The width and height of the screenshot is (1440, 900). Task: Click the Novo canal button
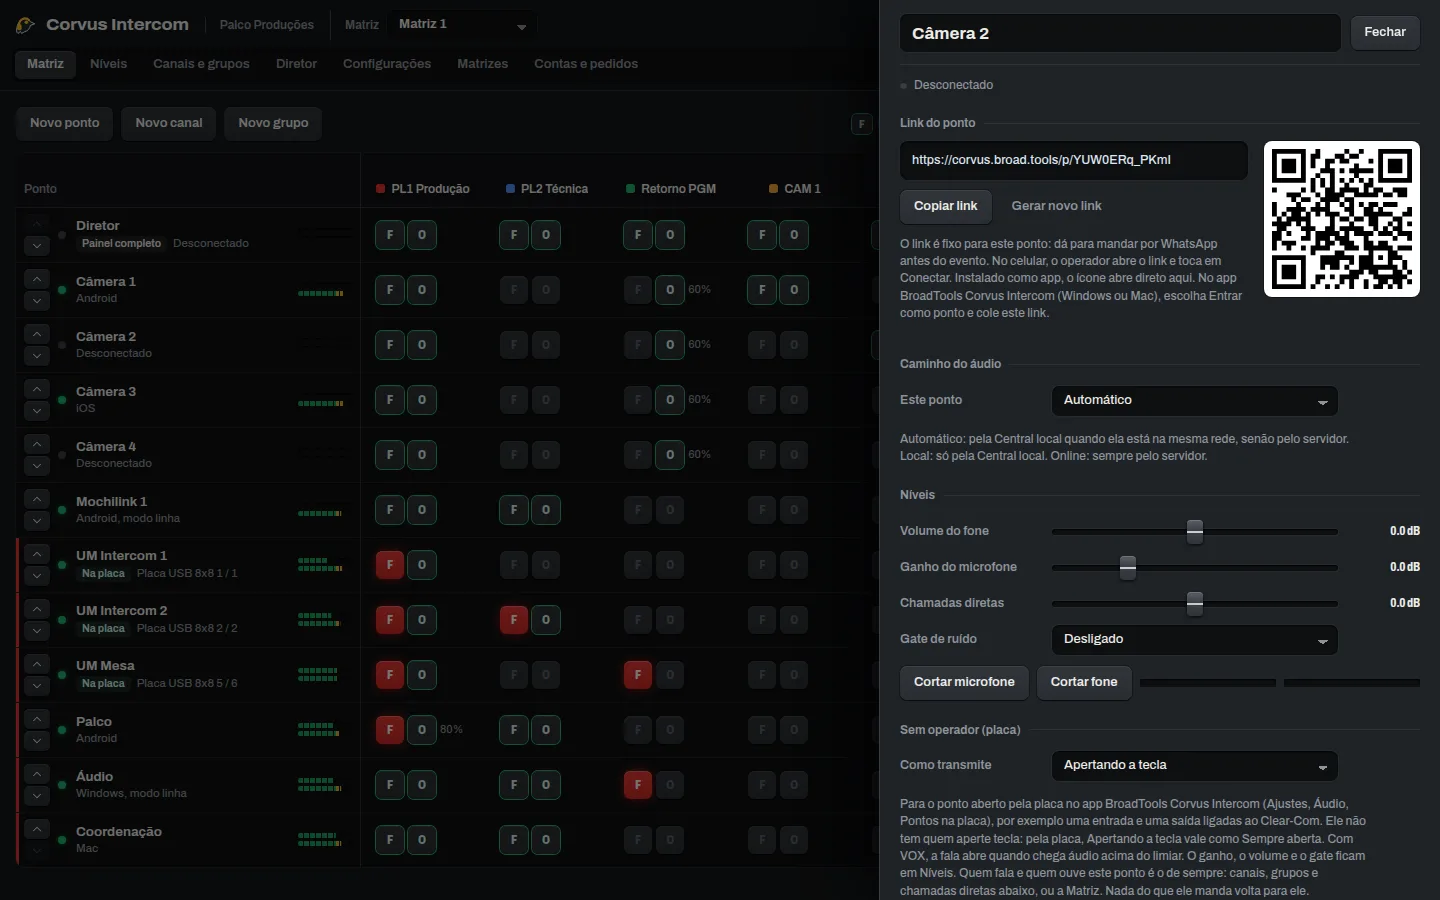click(169, 123)
